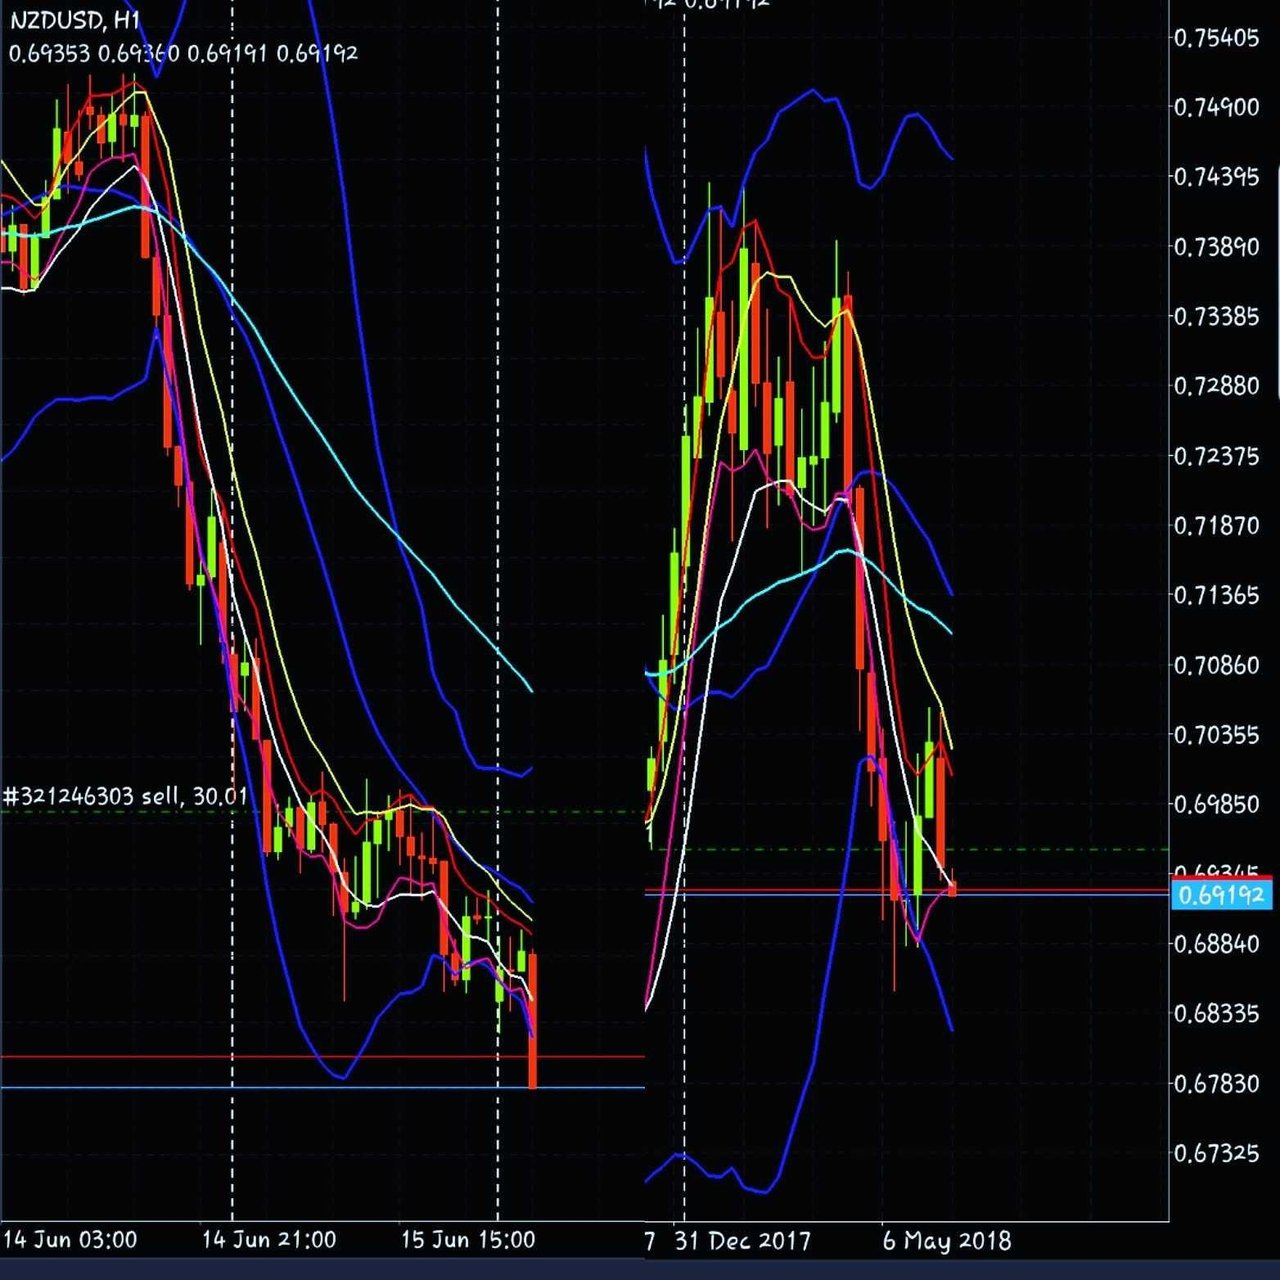This screenshot has width=1280, height=1280.
Task: Select the red horizontal level line on left chart
Action: 322,1056
